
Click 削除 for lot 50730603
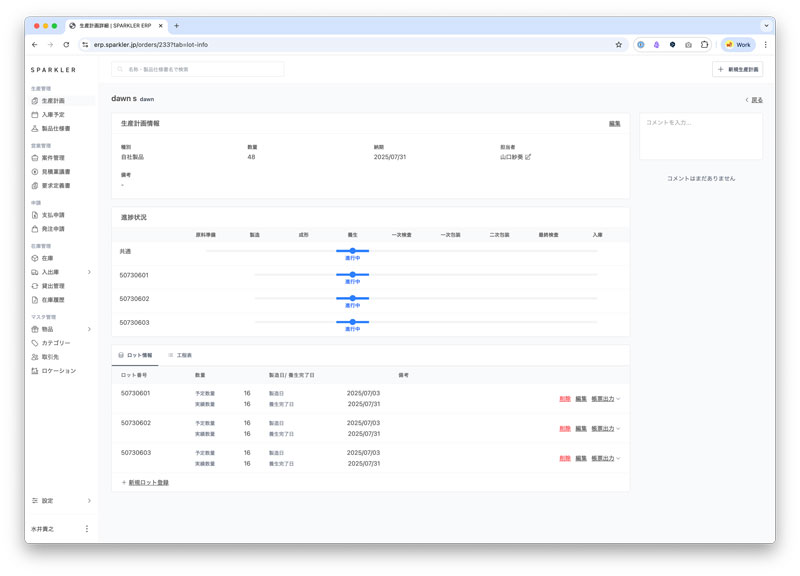[565, 458]
